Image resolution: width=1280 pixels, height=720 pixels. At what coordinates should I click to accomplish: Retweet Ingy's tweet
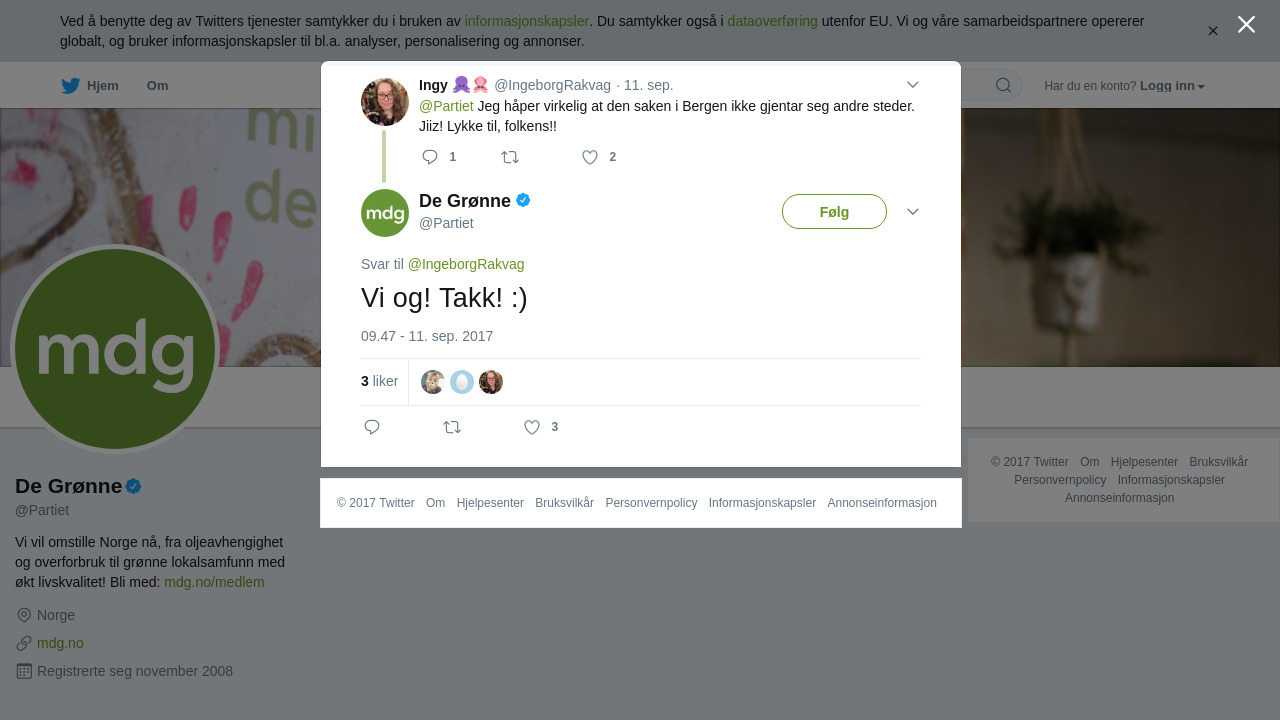[510, 157]
